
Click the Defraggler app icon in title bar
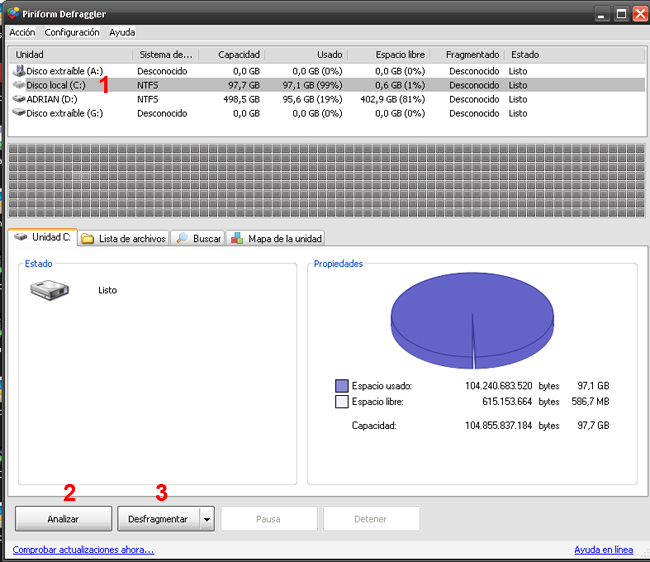pyautogui.click(x=13, y=14)
